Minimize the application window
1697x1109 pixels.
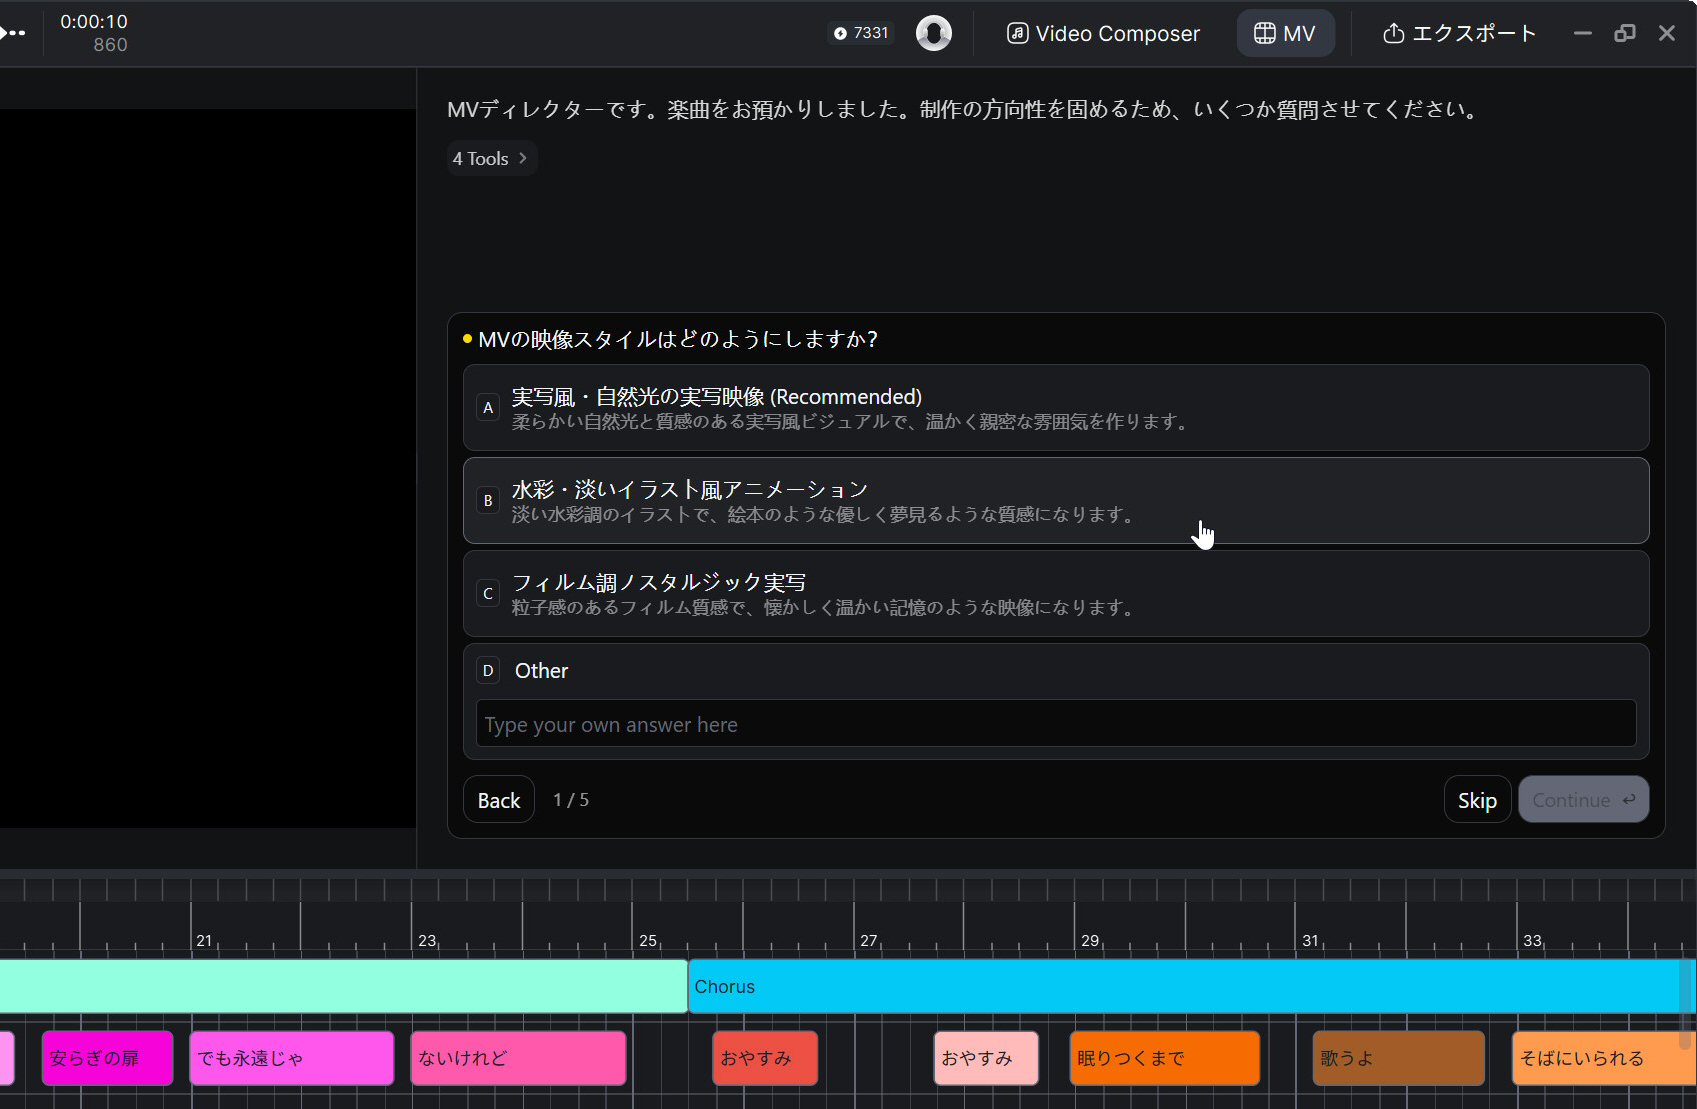[x=1582, y=33]
